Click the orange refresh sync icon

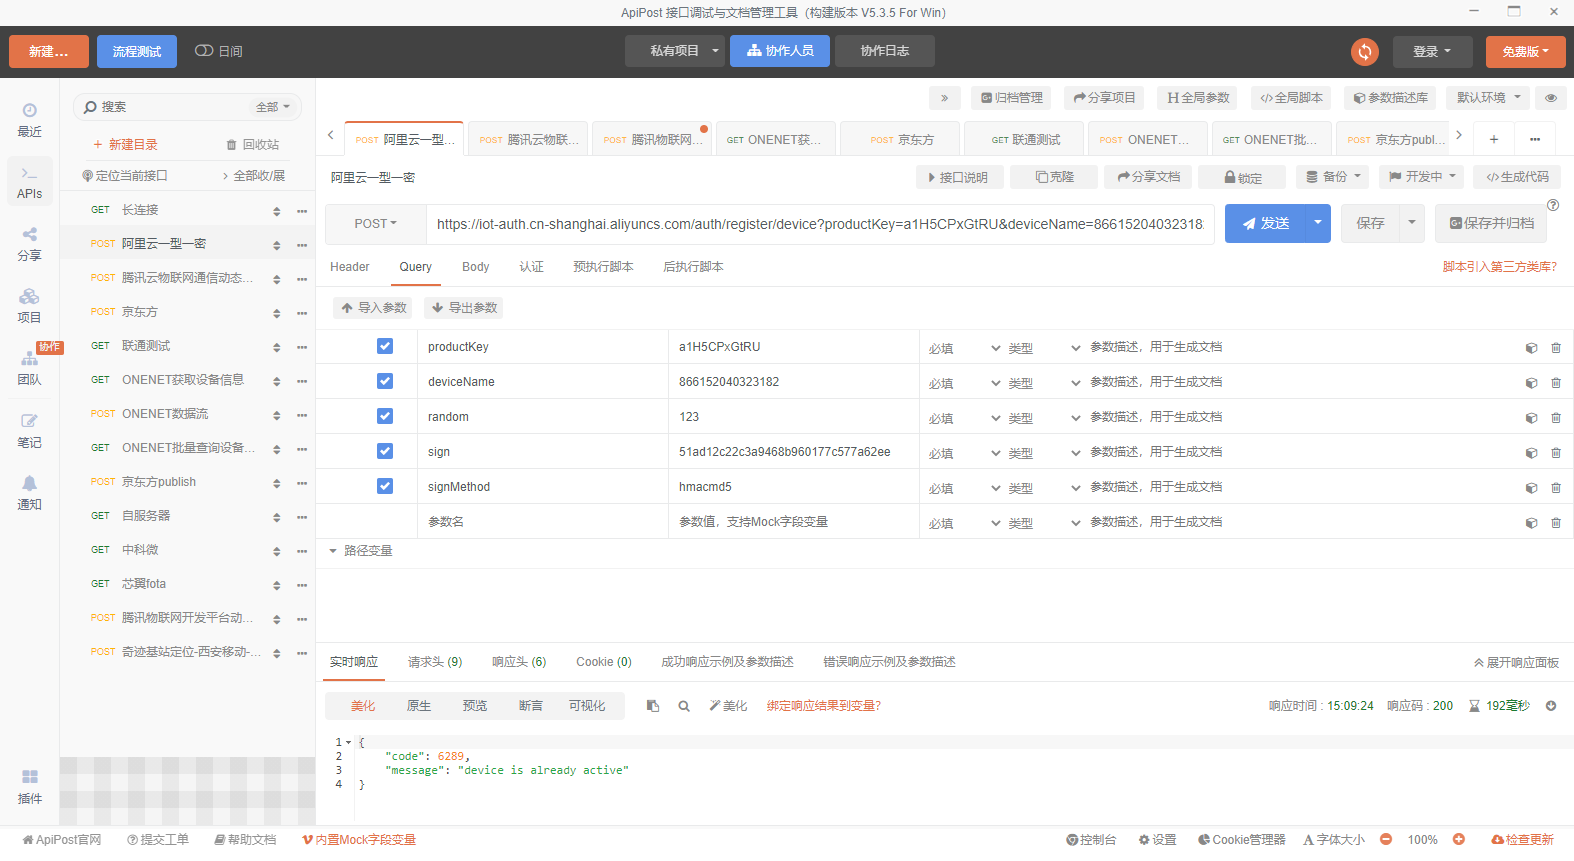1365,51
